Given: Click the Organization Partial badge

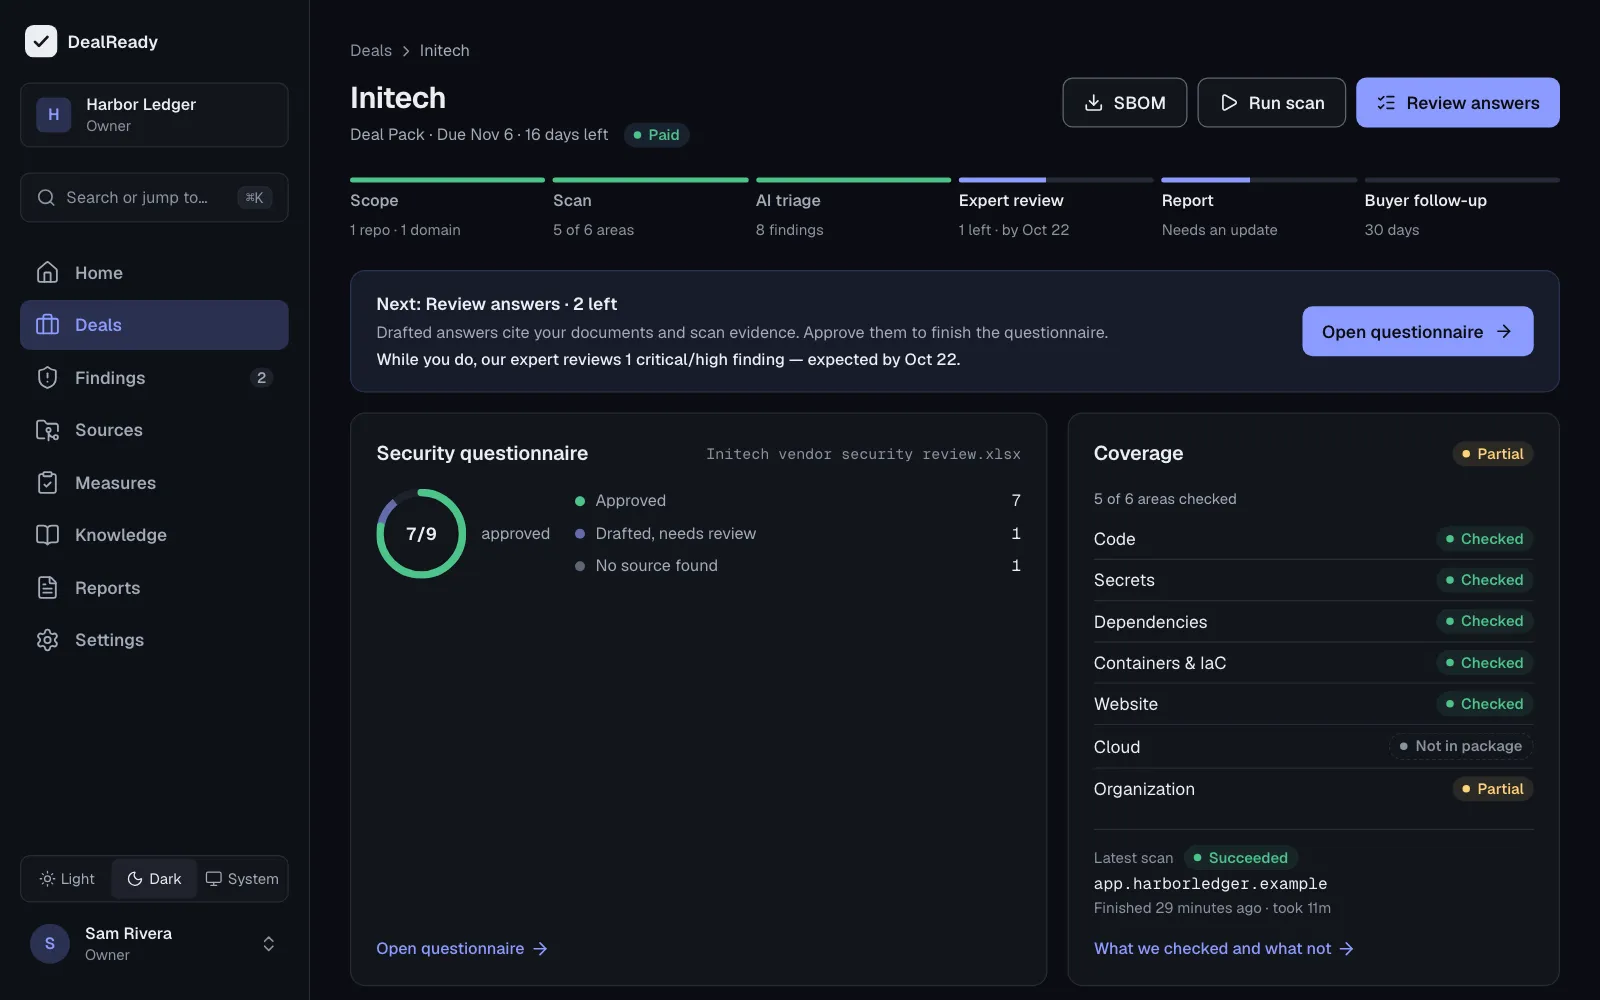Looking at the screenshot, I should pos(1493,789).
